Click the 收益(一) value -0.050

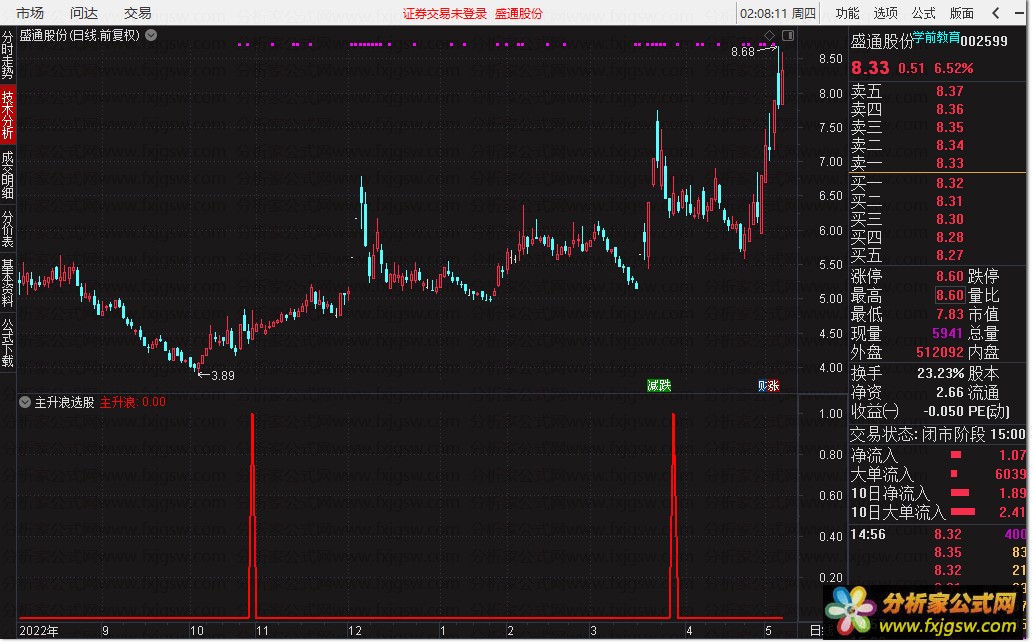[x=943, y=412]
